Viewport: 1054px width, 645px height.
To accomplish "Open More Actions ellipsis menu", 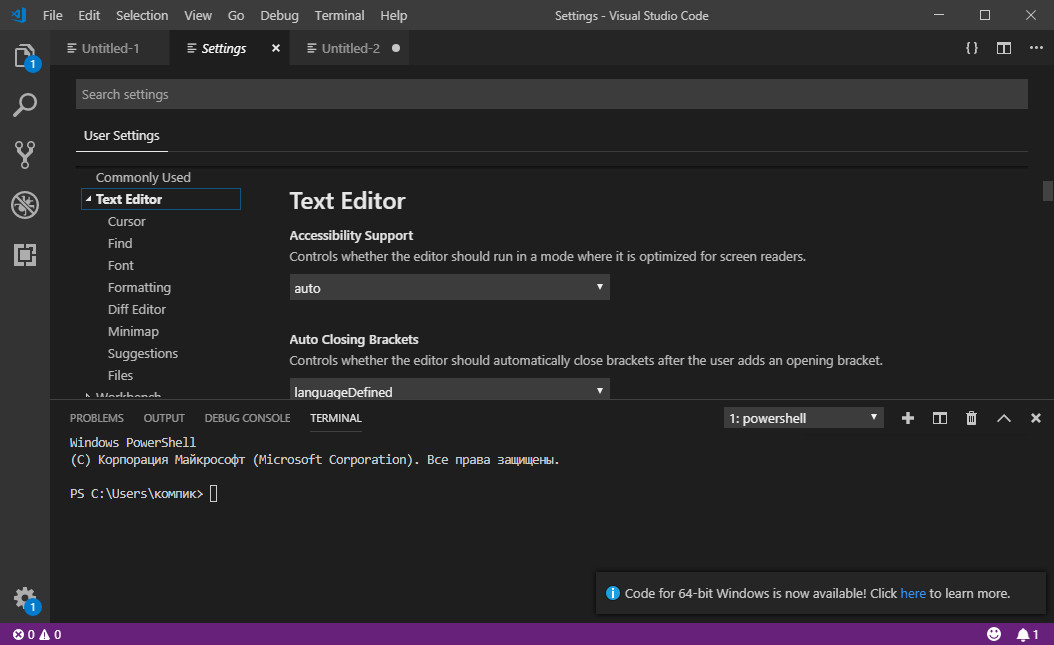I will coord(1036,48).
